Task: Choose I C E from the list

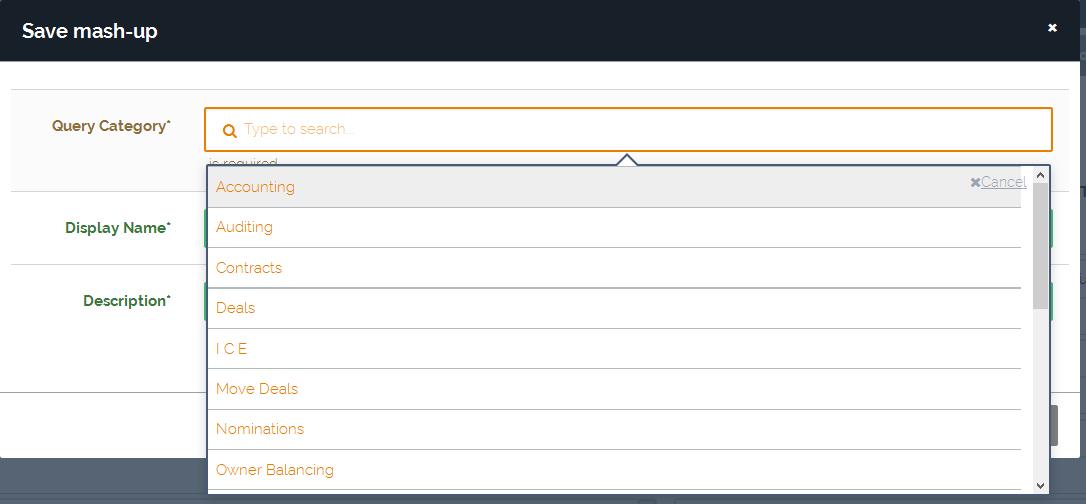Action: coord(231,349)
